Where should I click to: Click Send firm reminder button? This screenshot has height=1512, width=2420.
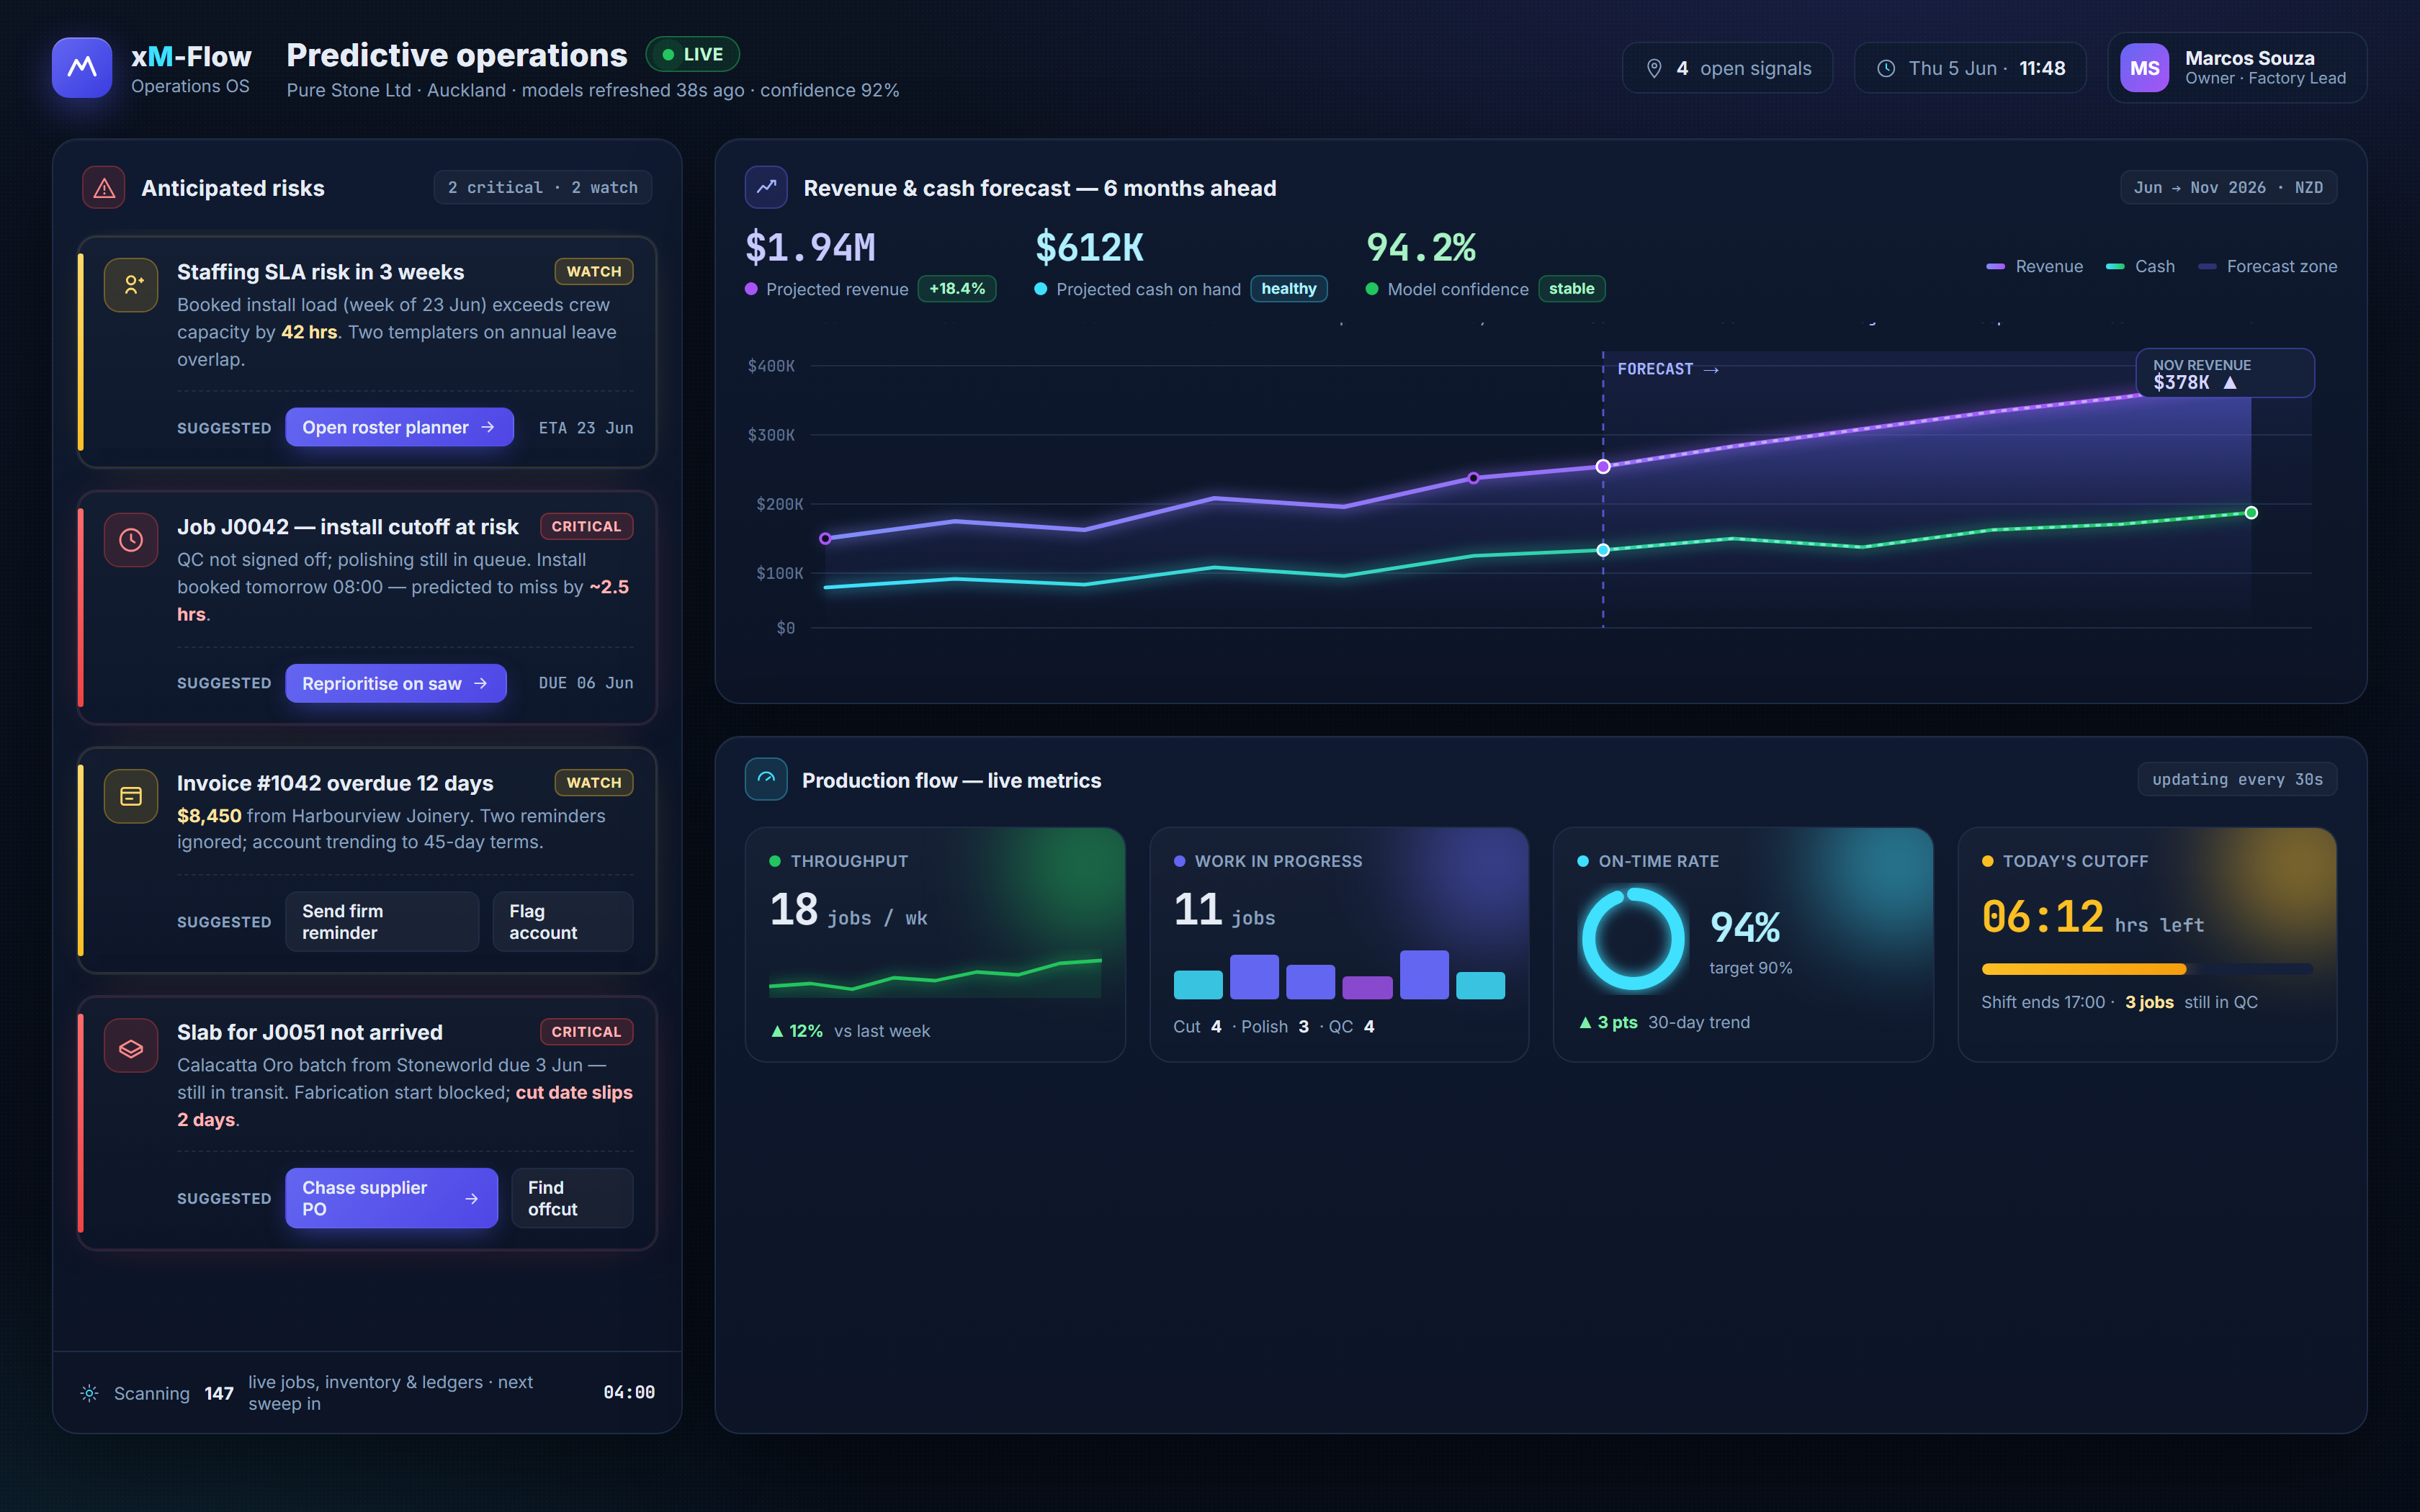point(382,921)
